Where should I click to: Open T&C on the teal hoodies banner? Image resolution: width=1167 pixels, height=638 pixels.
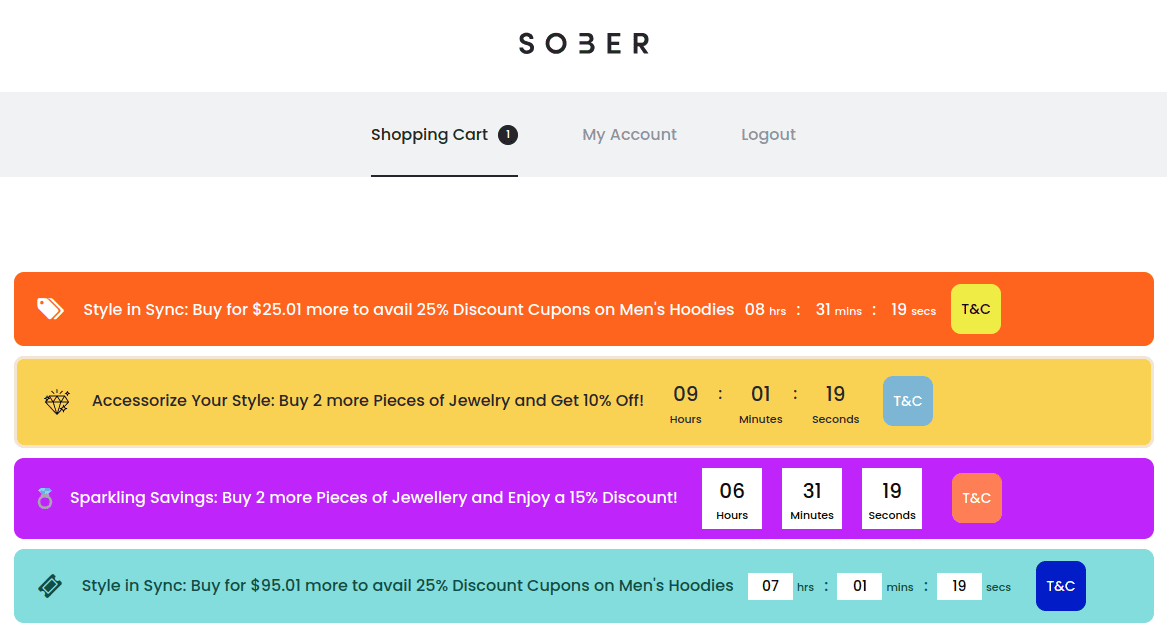[1060, 586]
